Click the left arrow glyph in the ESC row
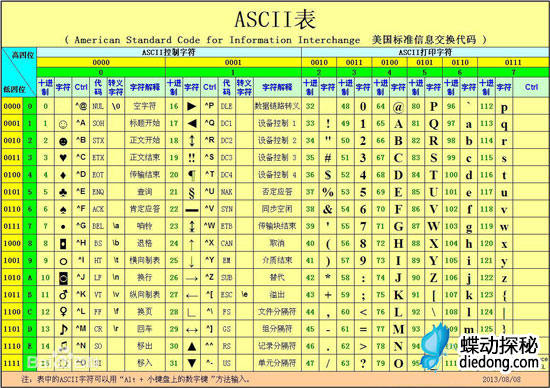The height and width of the screenshot is (388, 550). pyautogui.click(x=192, y=296)
